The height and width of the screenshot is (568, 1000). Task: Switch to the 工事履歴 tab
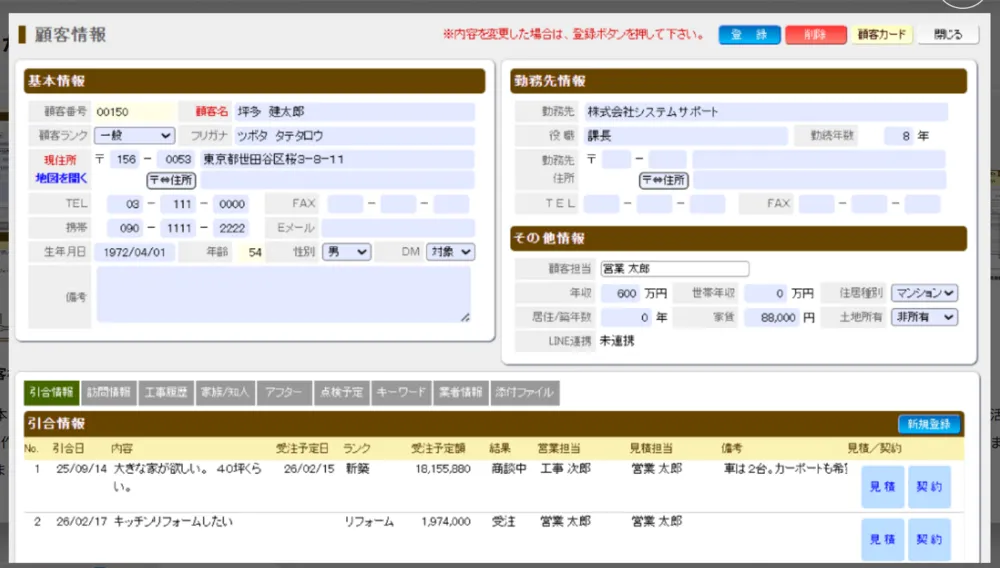[x=166, y=393]
